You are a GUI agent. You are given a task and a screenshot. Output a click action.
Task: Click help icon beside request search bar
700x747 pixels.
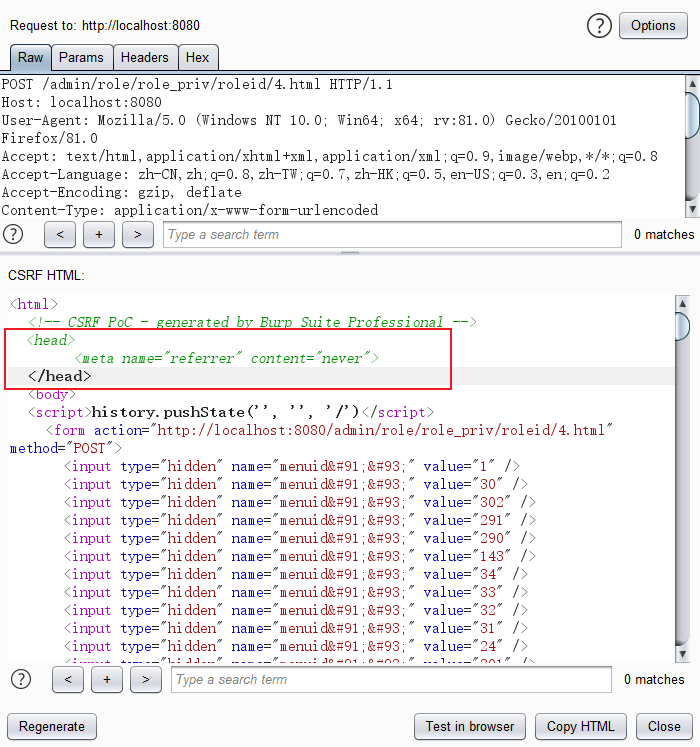click(x=13, y=234)
